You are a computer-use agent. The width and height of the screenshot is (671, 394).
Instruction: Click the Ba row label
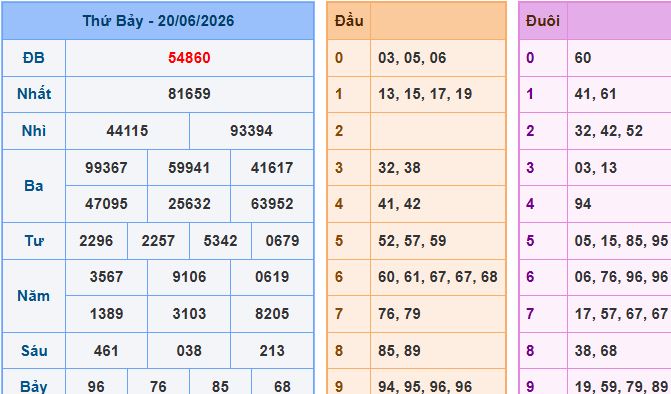click(34, 186)
